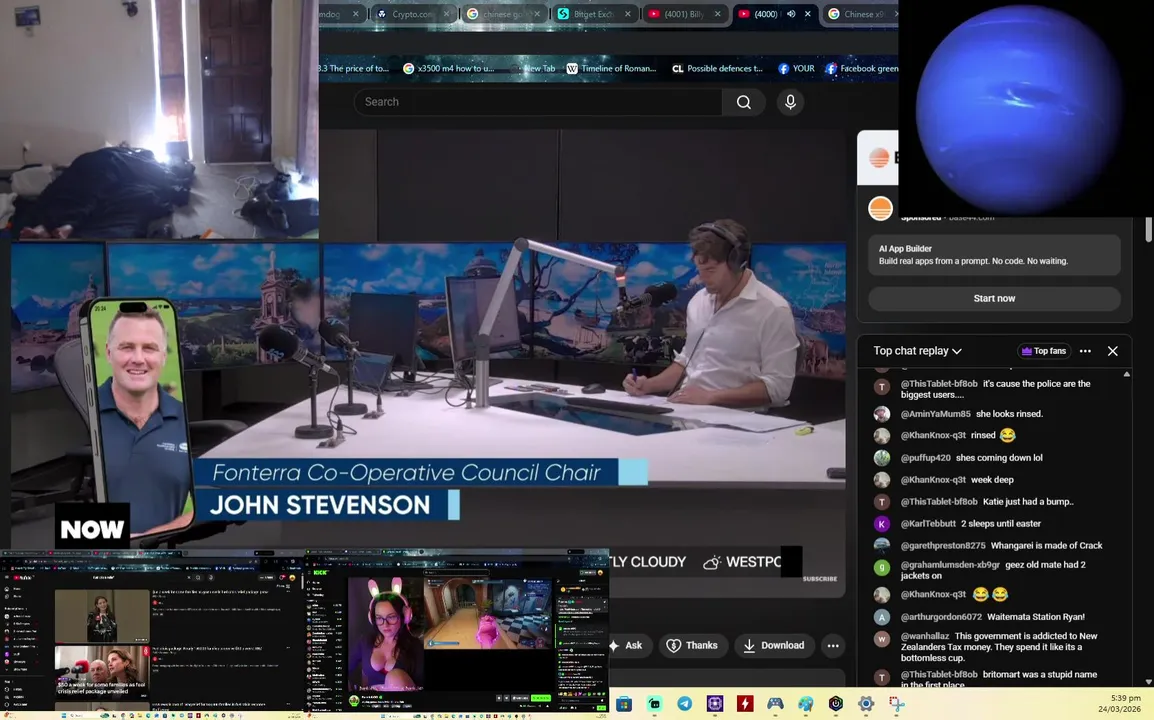Open the dark hexagon icon app in the taskbar
1154x720 pixels.
(x=835, y=704)
